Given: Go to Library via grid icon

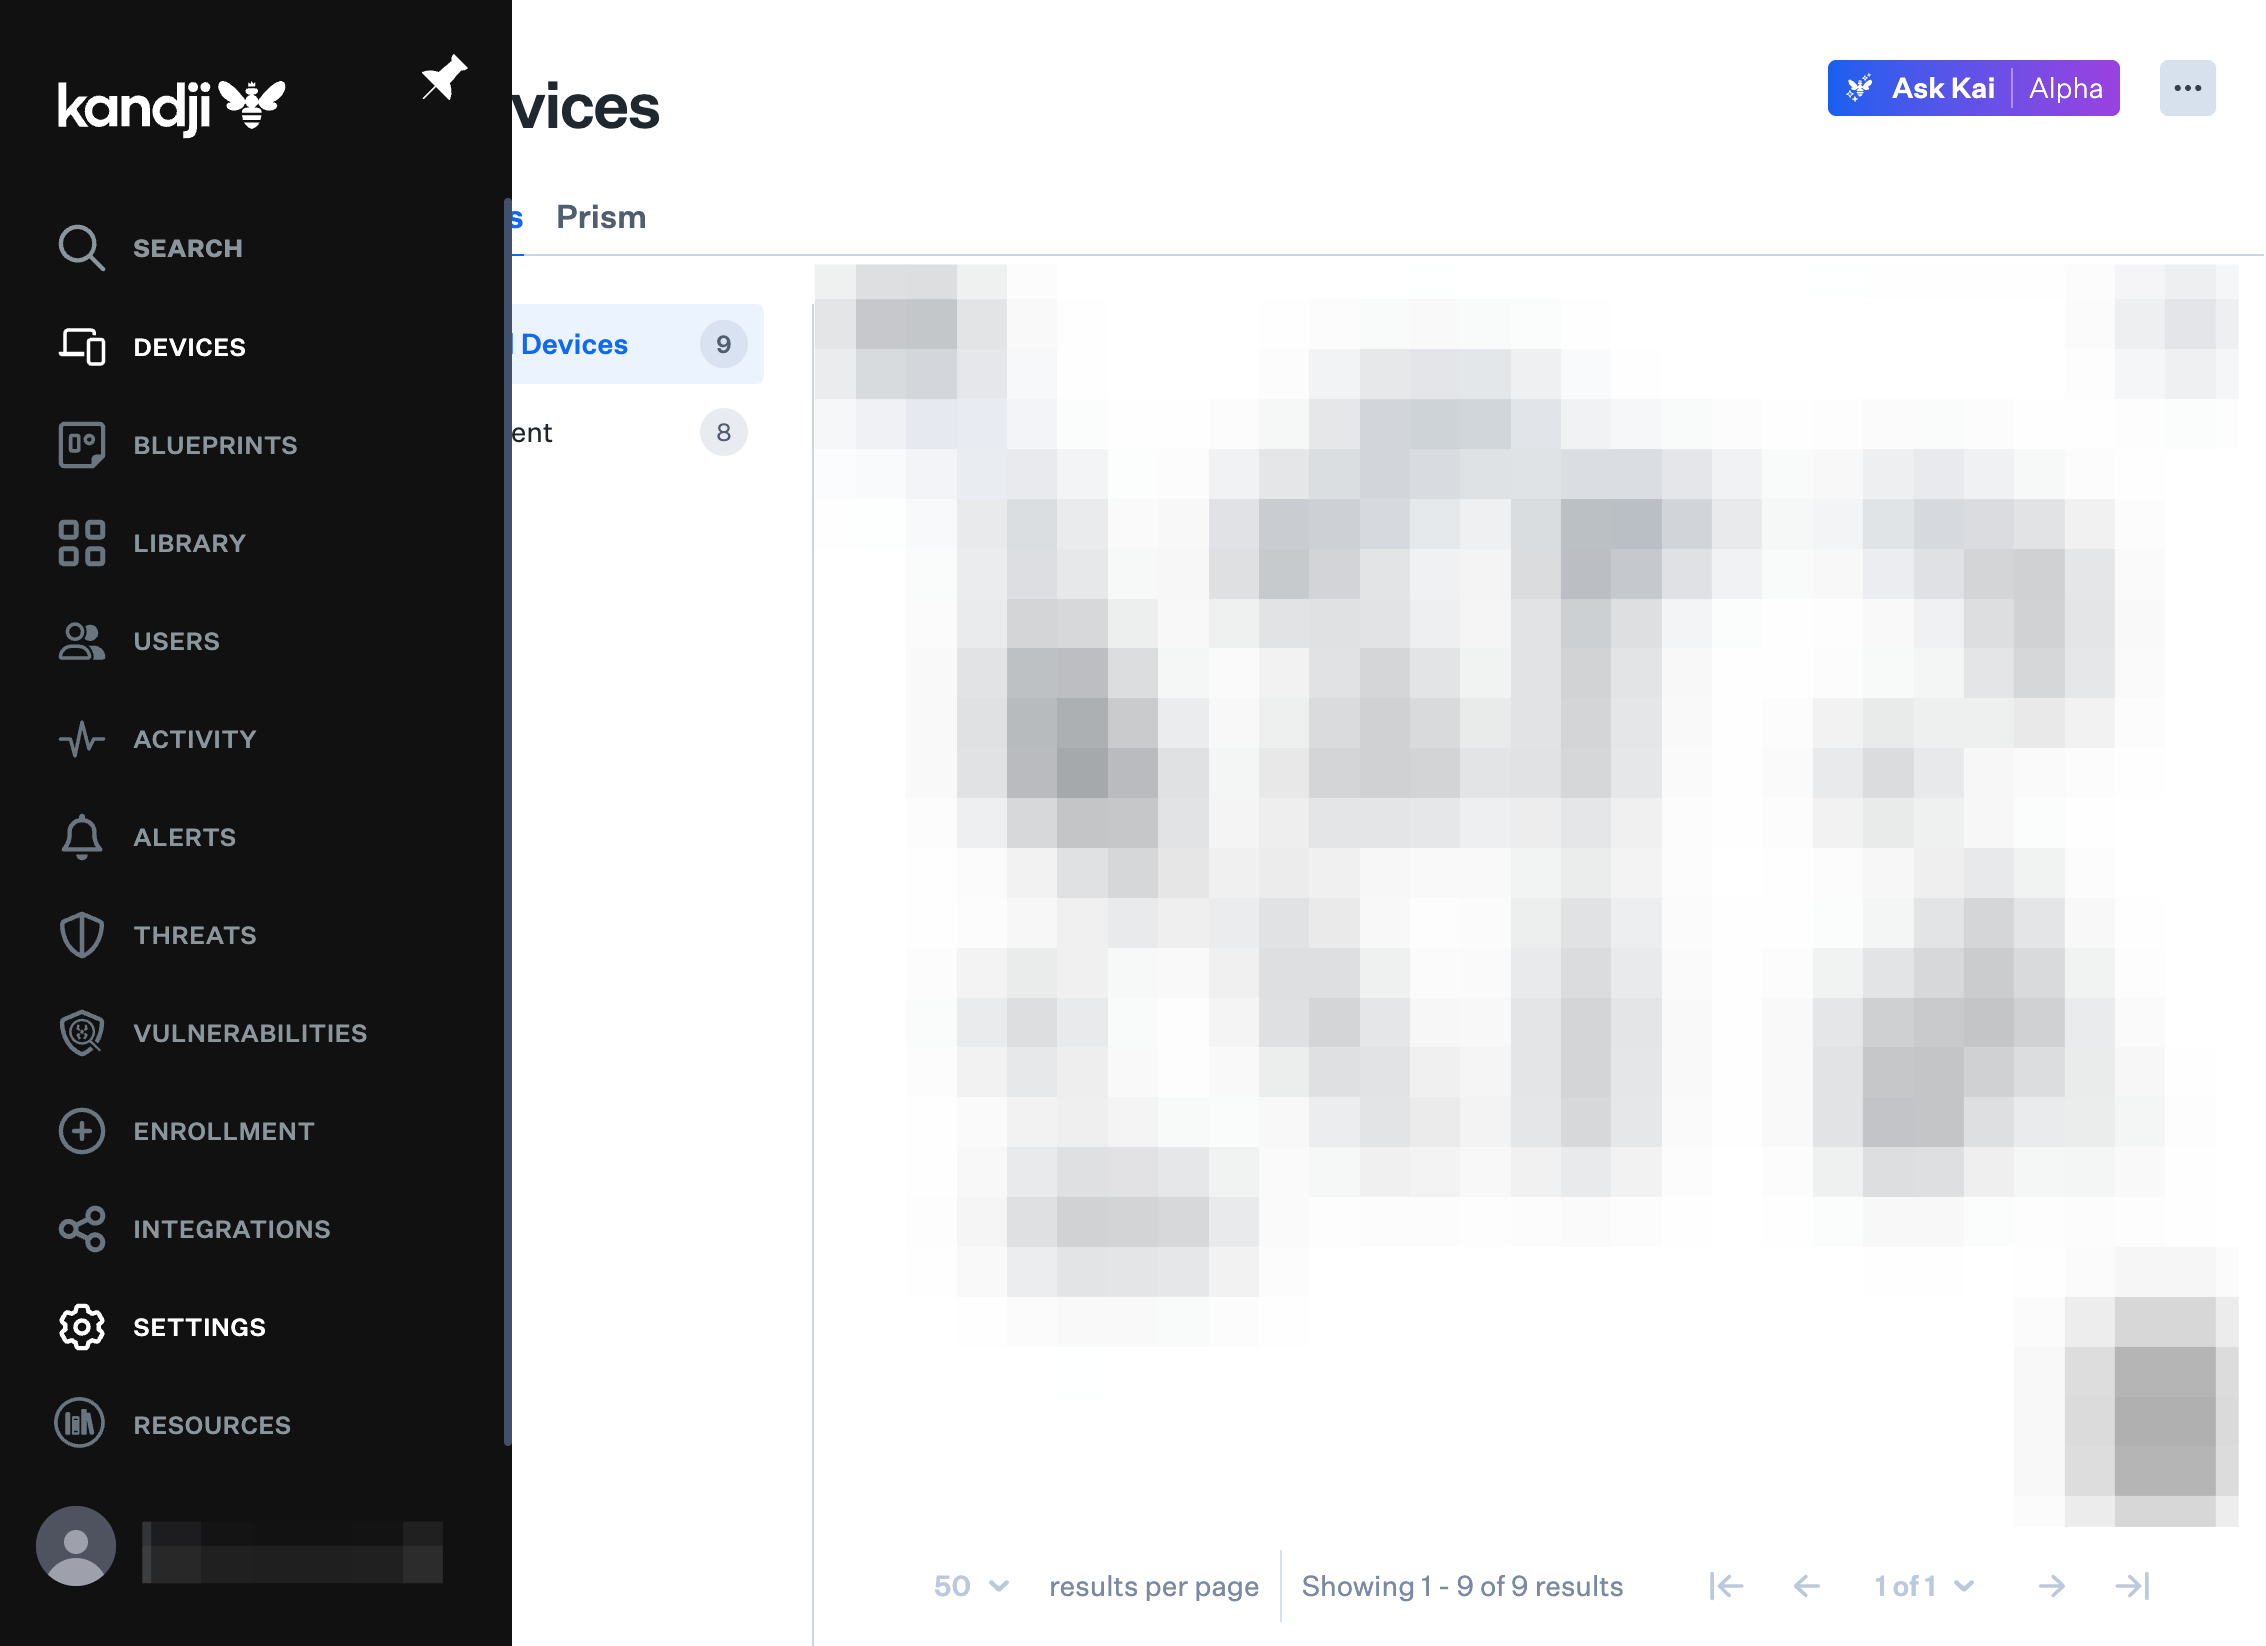Looking at the screenshot, I should tap(81, 543).
